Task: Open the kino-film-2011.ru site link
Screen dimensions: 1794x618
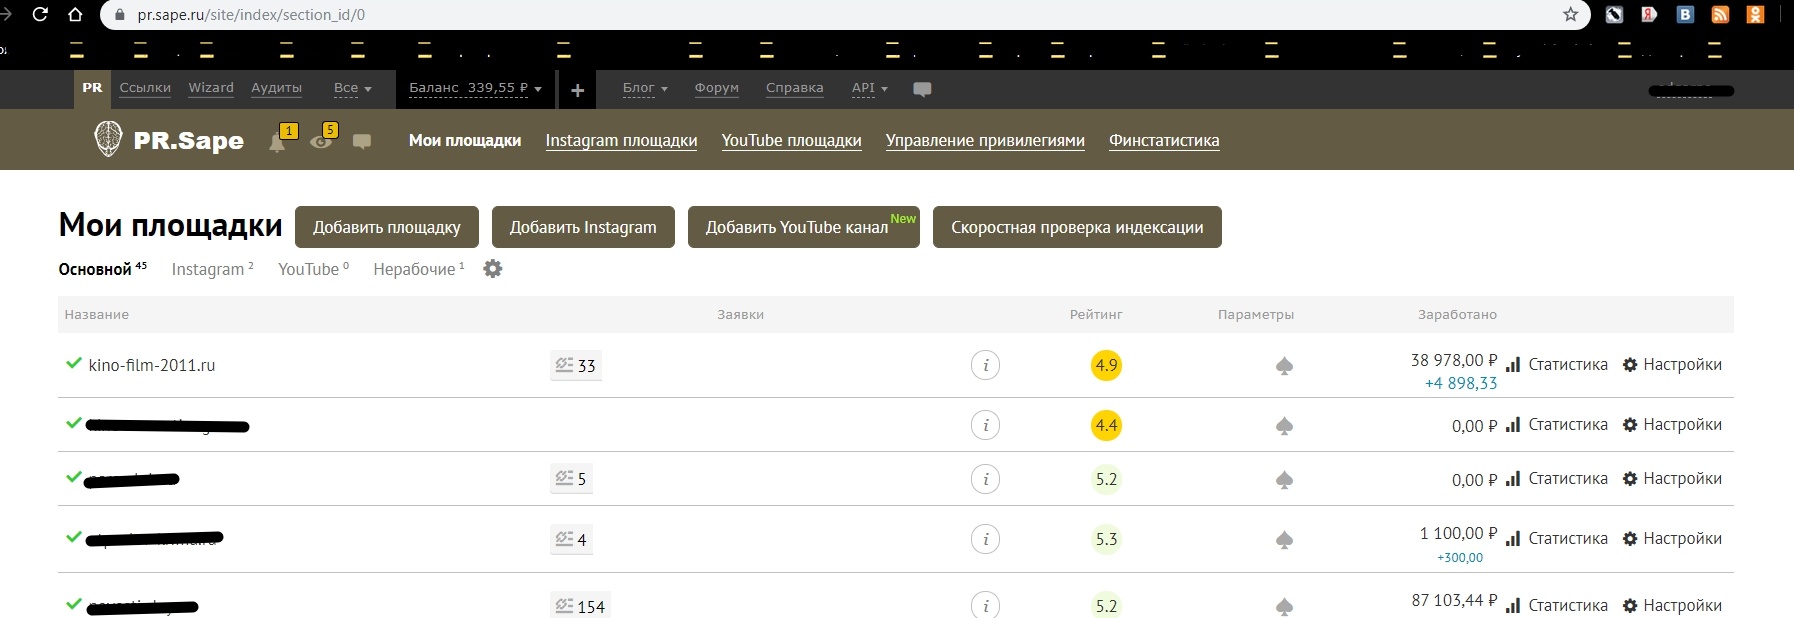Action: (x=151, y=365)
